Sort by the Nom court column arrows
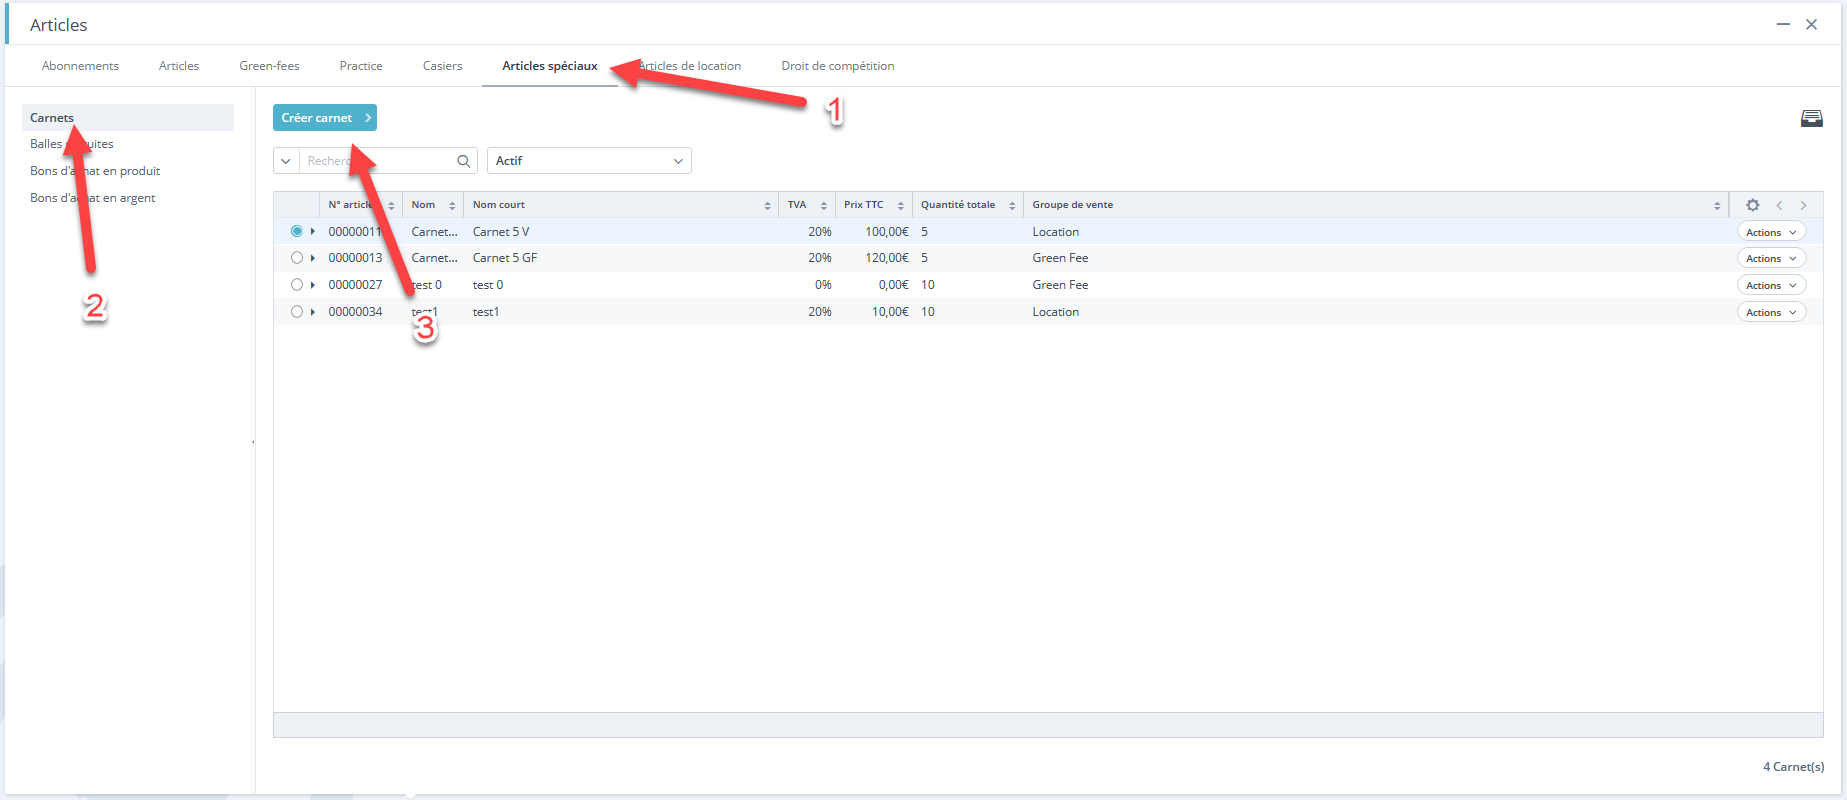The width and height of the screenshot is (1847, 800). pyautogui.click(x=767, y=205)
